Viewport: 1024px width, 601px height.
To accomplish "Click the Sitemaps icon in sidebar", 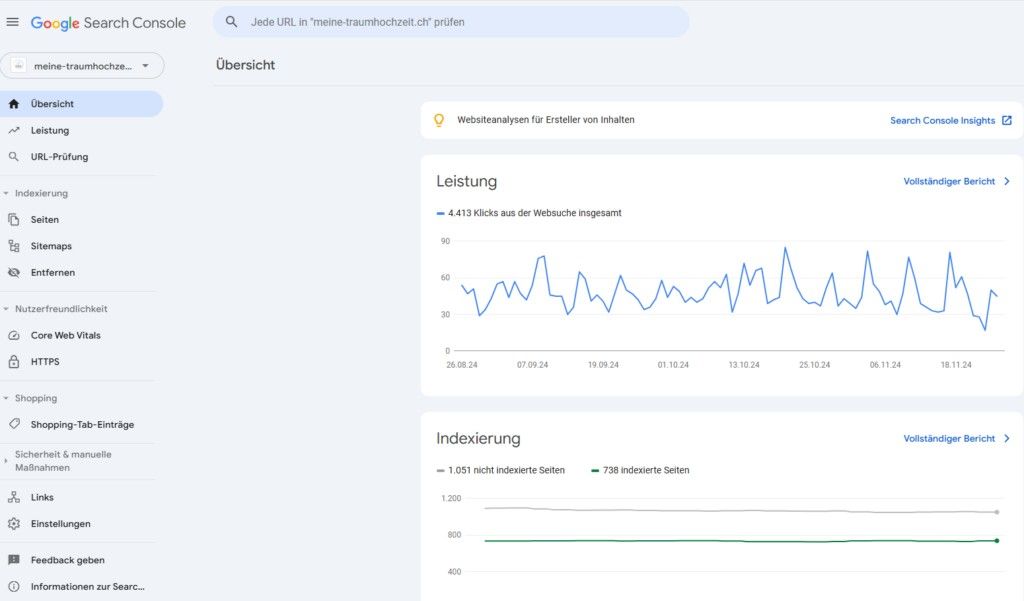I will click(14, 246).
